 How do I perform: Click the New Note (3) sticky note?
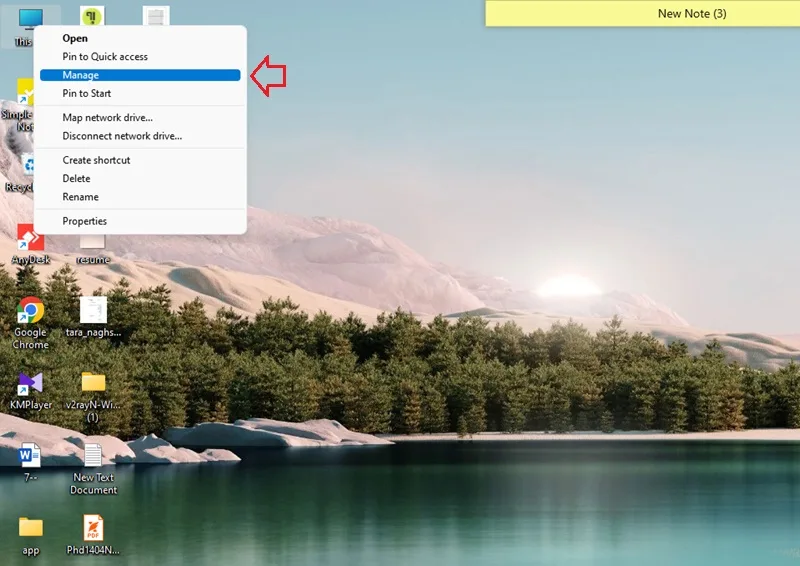642,13
